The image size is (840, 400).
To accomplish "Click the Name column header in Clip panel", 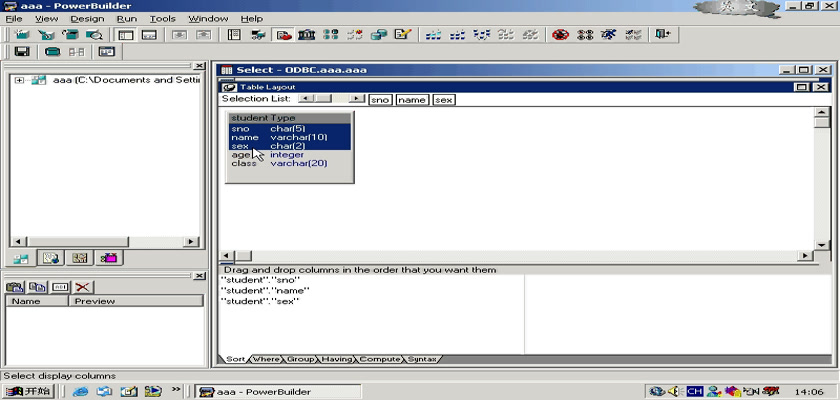I will point(37,301).
